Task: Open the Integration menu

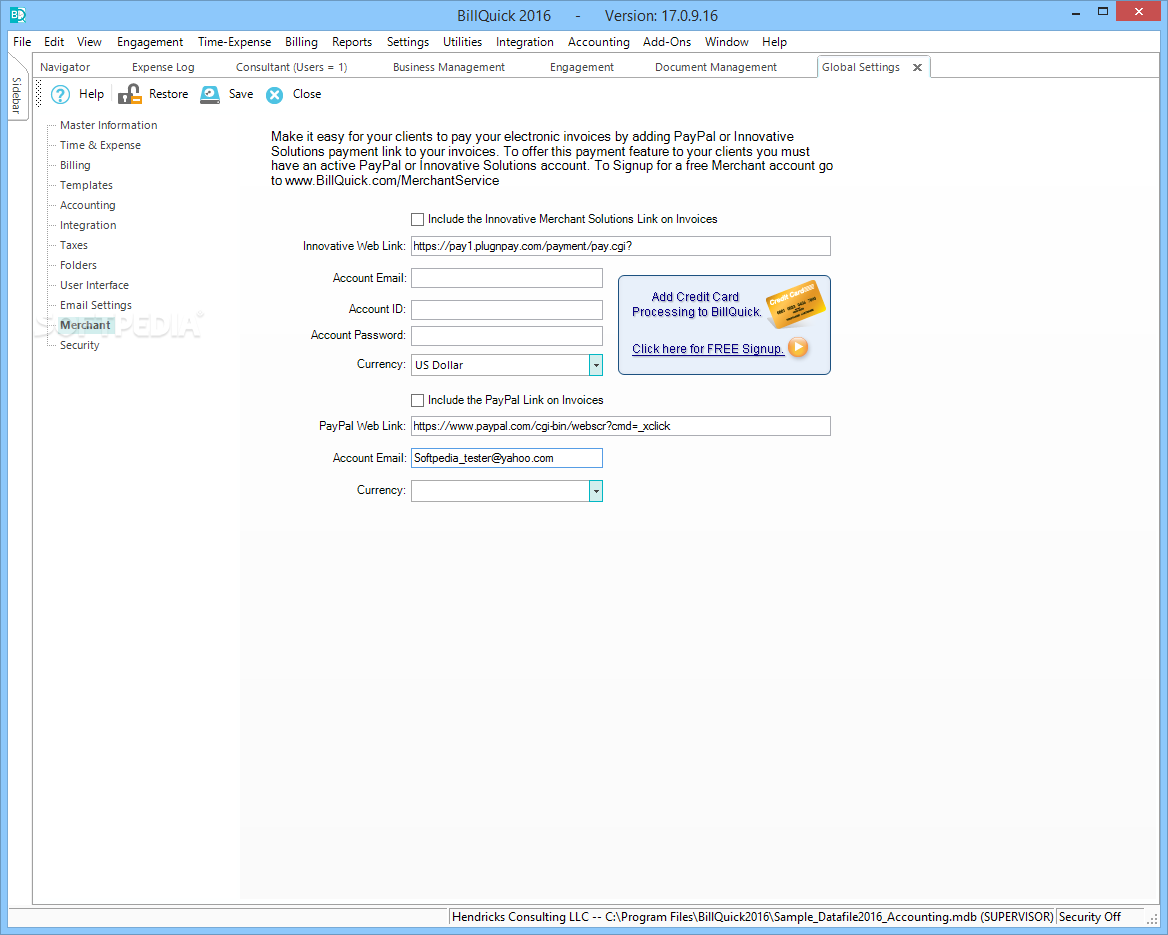Action: [x=524, y=42]
